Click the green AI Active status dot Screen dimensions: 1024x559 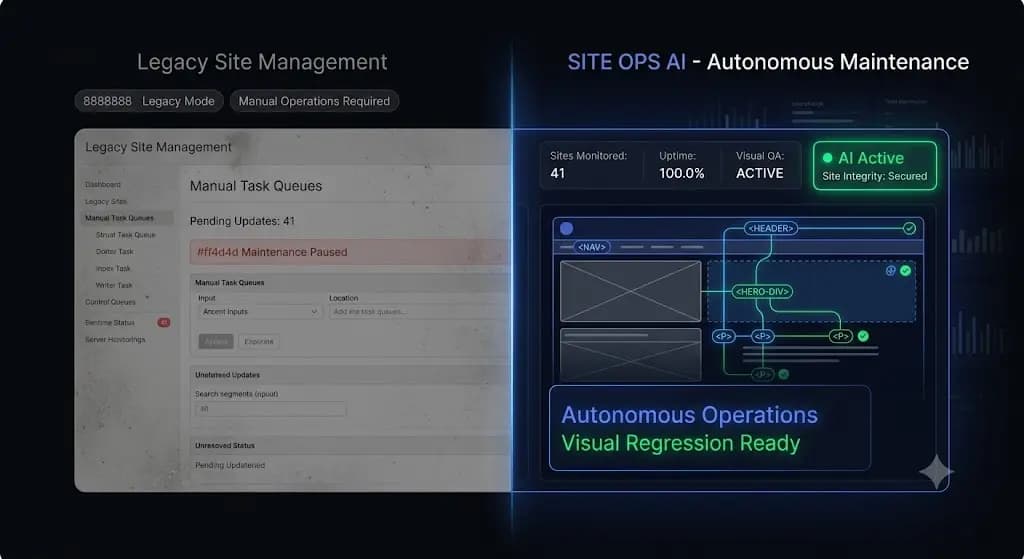coord(827,158)
